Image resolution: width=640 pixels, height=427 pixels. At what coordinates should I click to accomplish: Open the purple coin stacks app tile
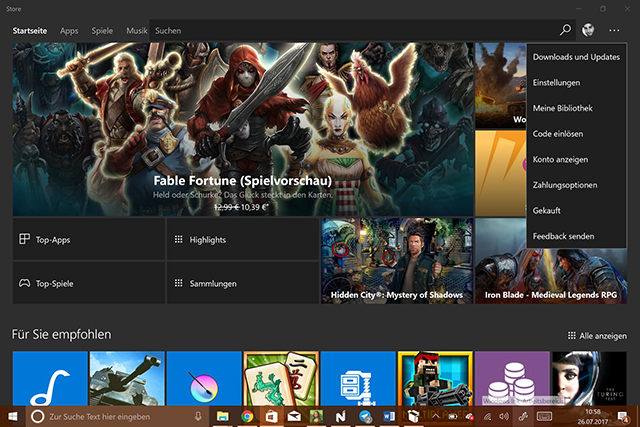pyautogui.click(x=512, y=378)
